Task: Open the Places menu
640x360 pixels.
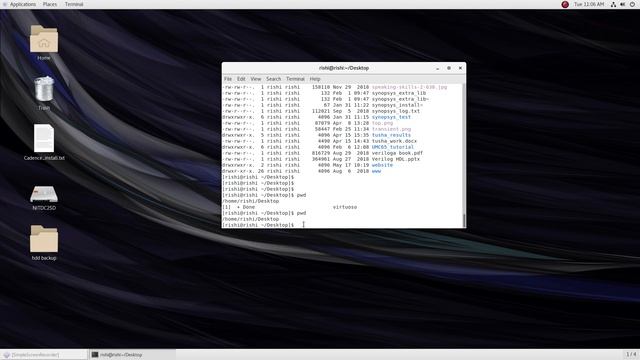Action: 50,4
